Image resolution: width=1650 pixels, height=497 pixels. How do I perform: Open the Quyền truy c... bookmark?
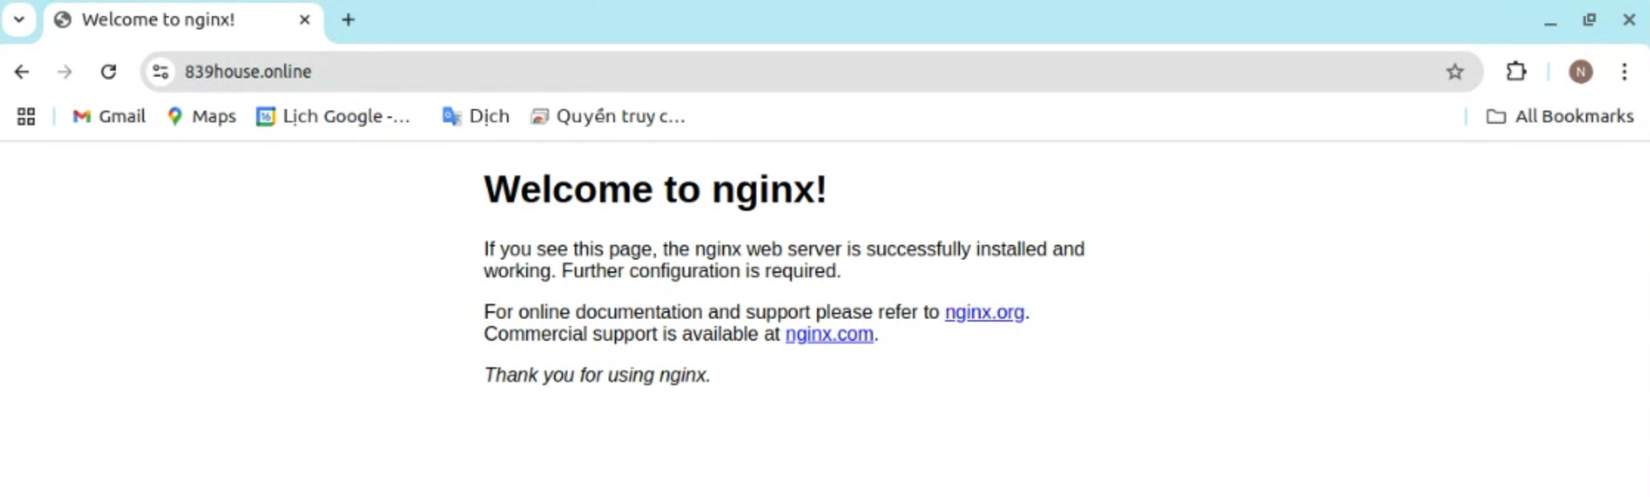click(608, 117)
